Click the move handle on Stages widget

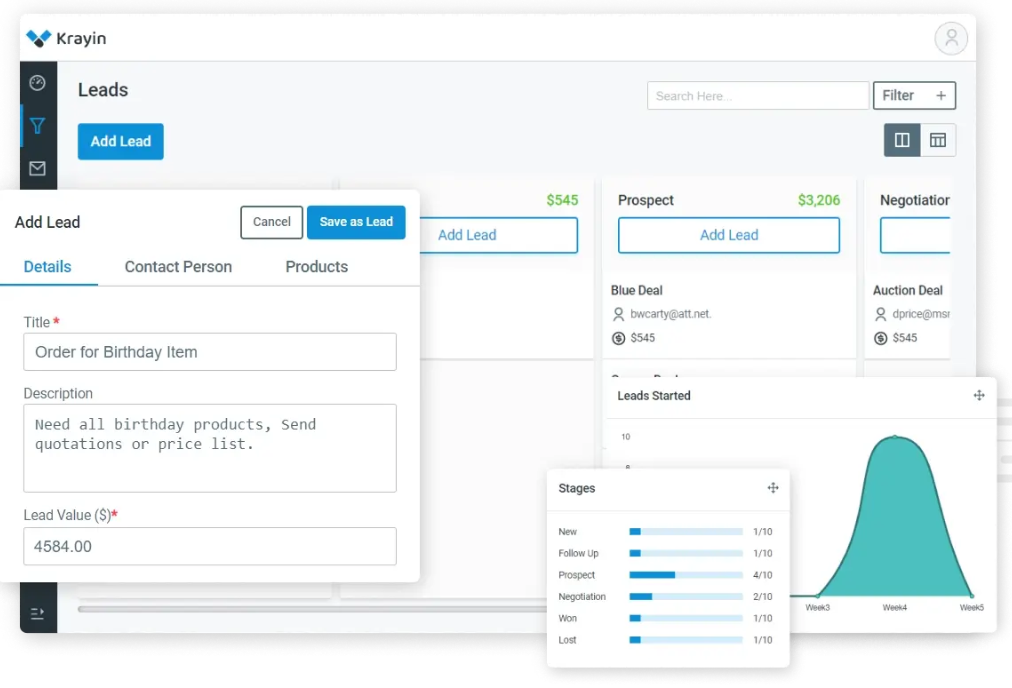click(773, 488)
